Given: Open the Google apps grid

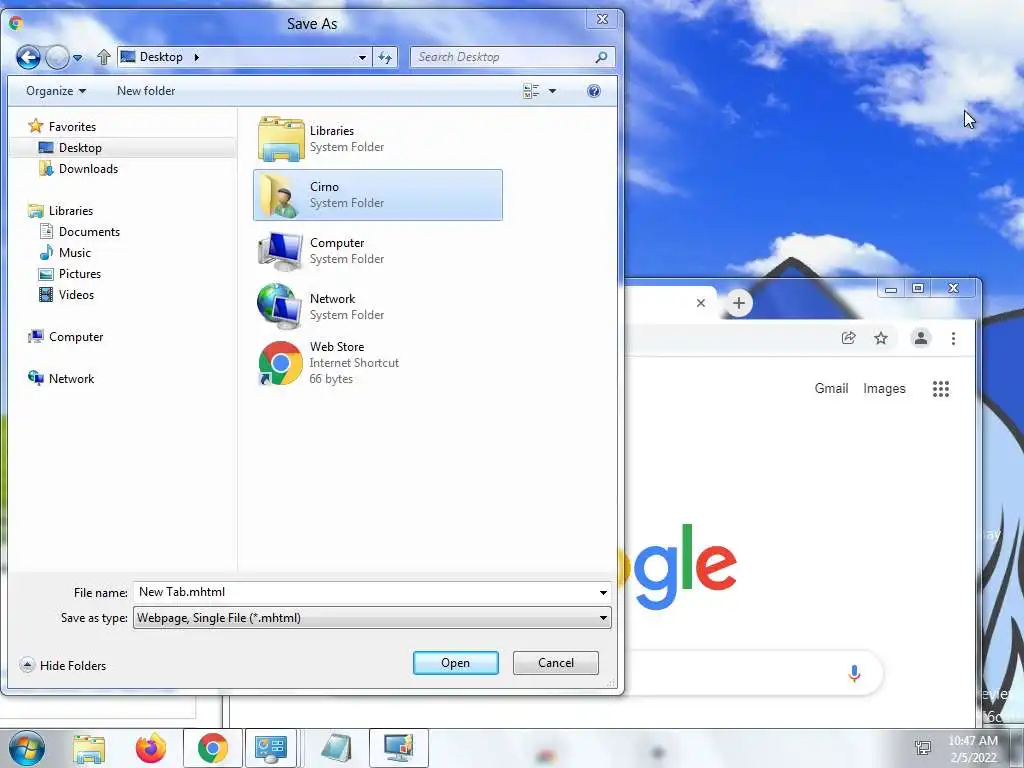Looking at the screenshot, I should click(x=941, y=389).
